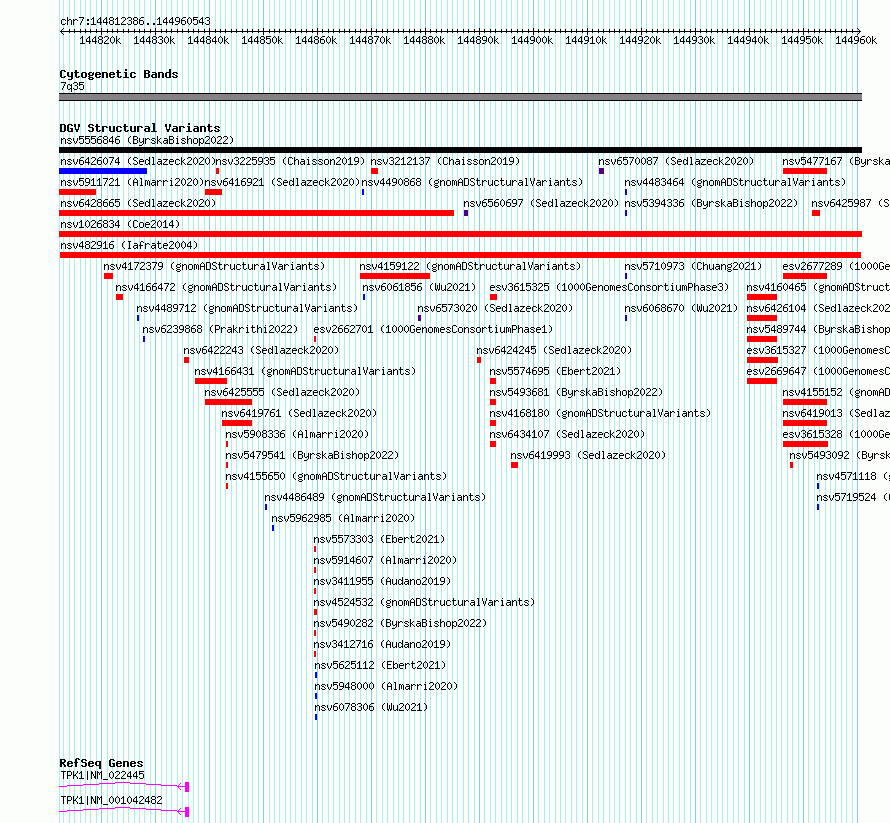The height and width of the screenshot is (823, 890).
Task: Open nsv6239868 (Prakrithi2022) label
Action: click(x=220, y=329)
